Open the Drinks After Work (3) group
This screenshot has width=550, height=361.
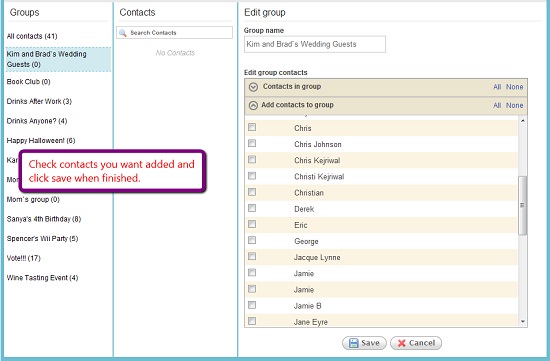(x=39, y=101)
